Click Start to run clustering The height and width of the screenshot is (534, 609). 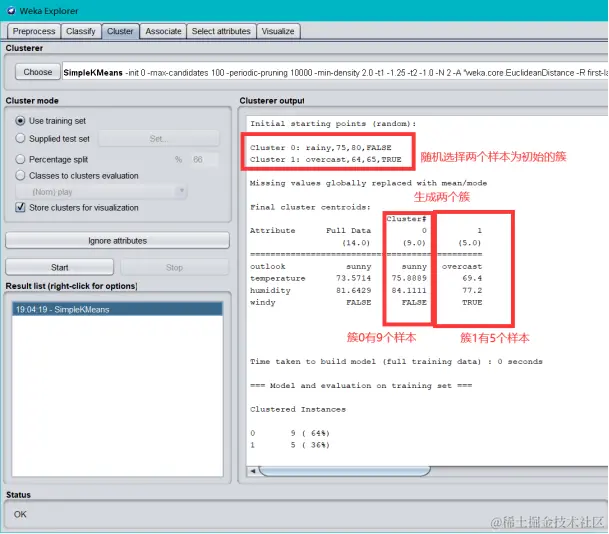pyautogui.click(x=59, y=267)
